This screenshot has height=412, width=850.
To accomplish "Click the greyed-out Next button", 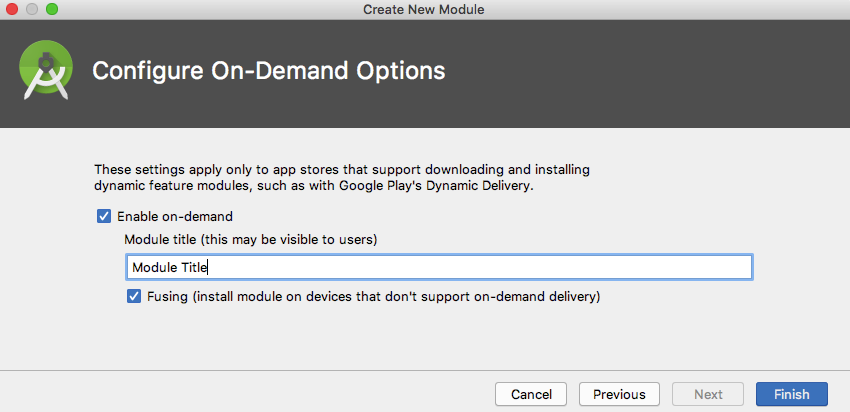I will coord(708,394).
